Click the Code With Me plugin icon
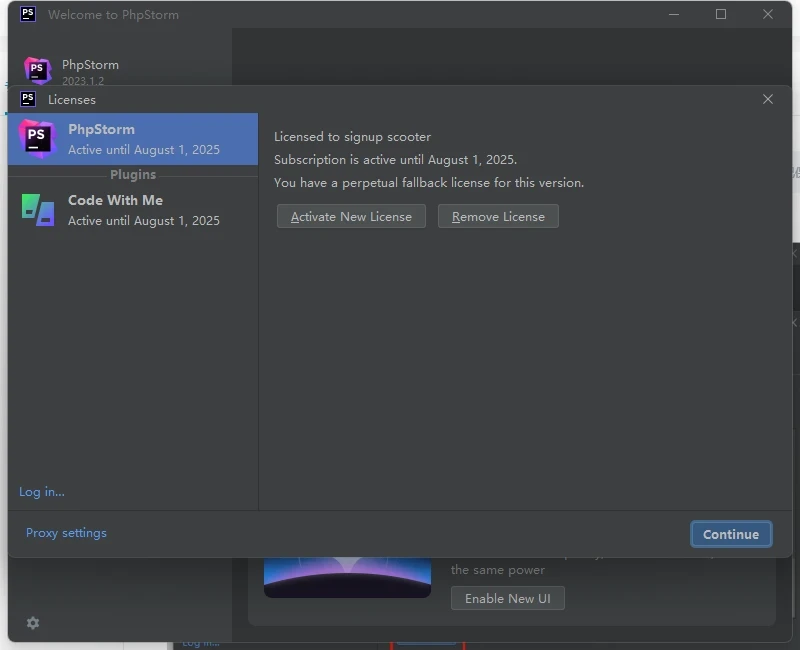 [x=38, y=210]
